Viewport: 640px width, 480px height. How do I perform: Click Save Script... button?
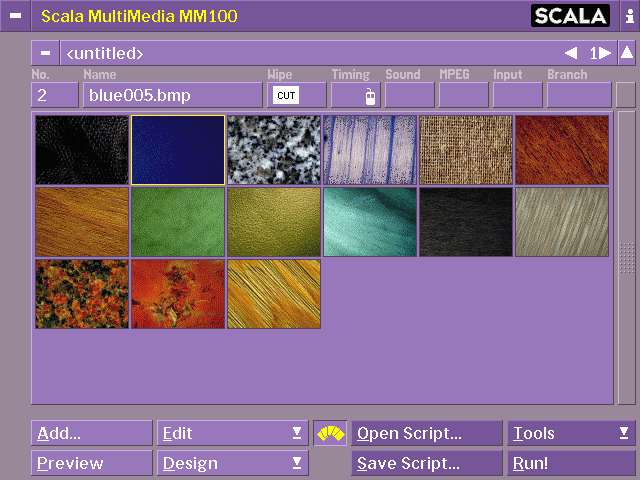pos(427,463)
